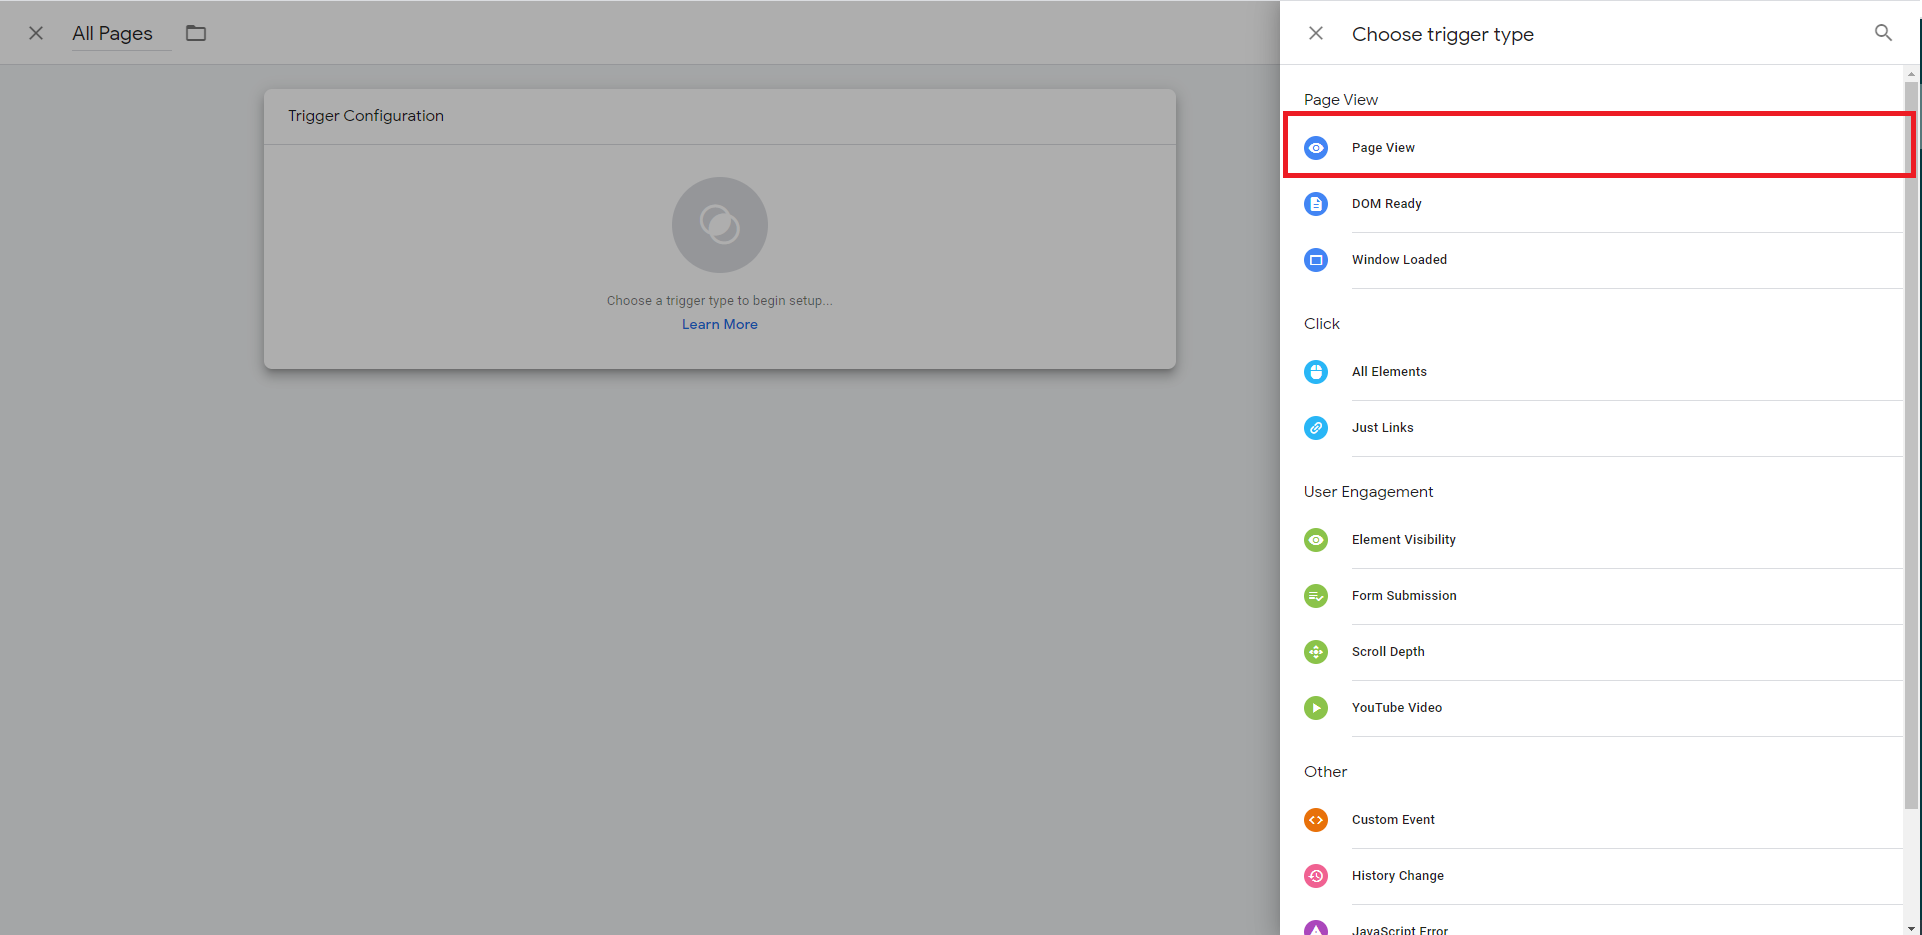
Task: Select the Form Submission trigger icon
Action: 1315,595
